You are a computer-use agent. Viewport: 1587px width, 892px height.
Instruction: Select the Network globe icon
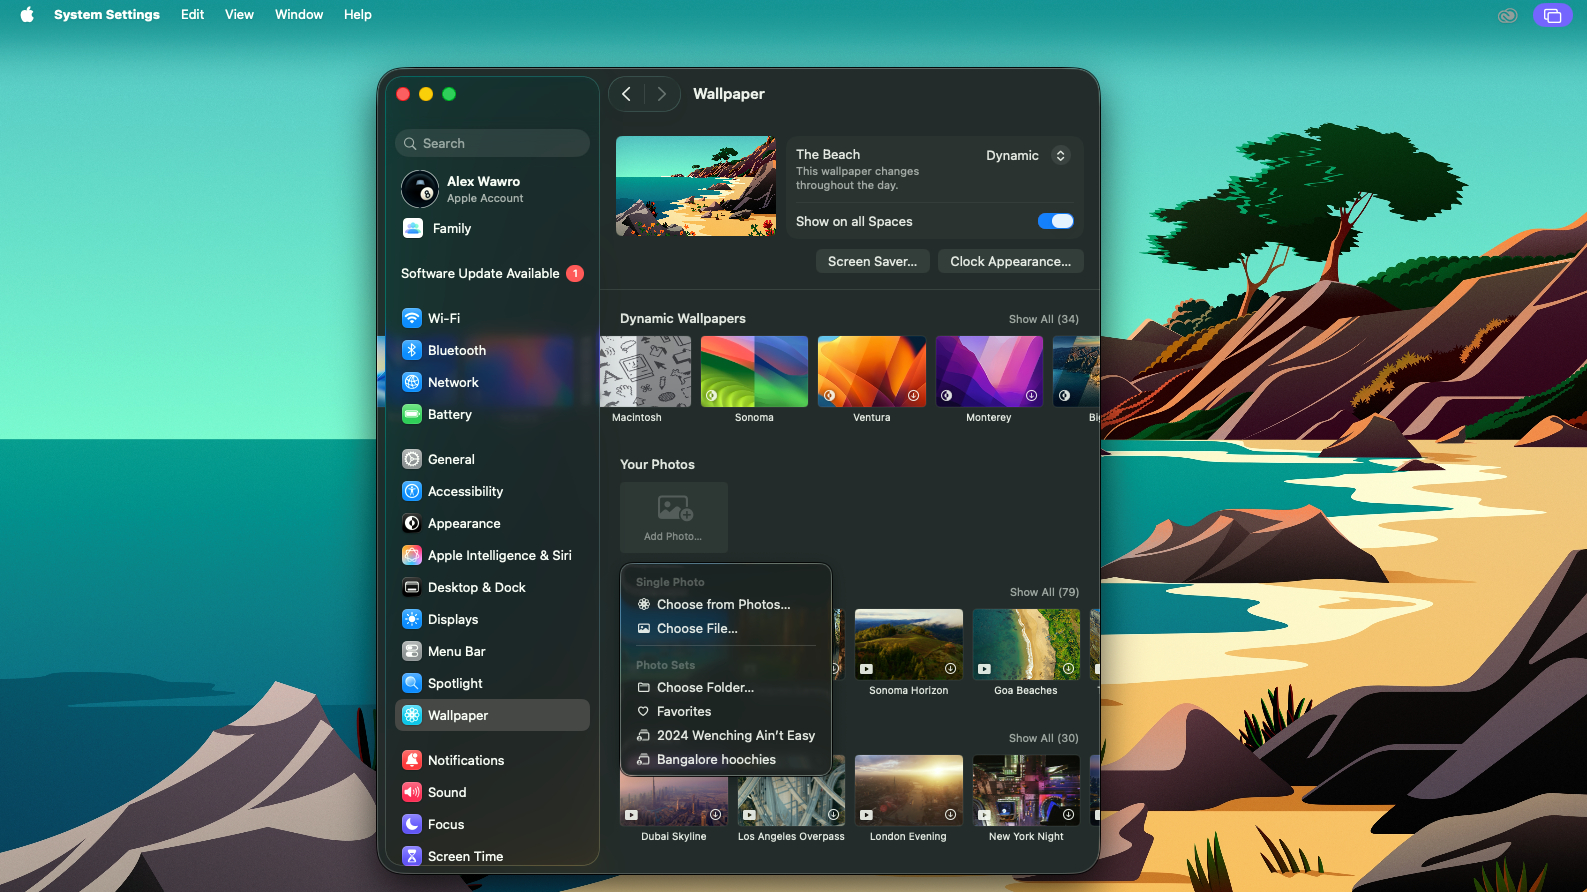click(412, 382)
